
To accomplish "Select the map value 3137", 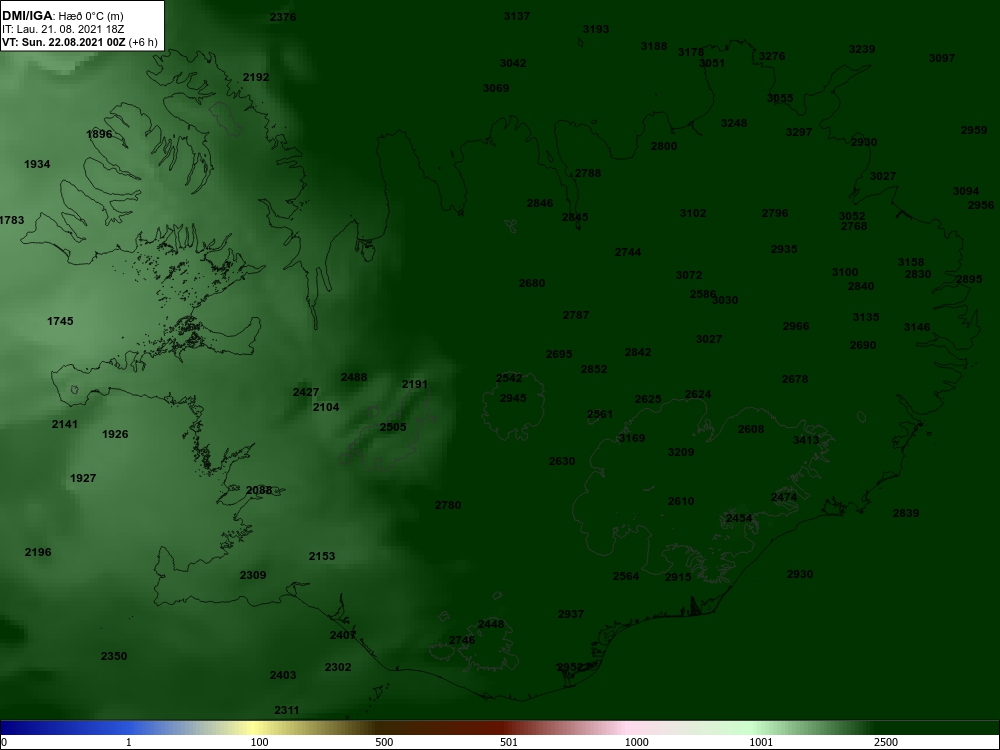I will pyautogui.click(x=517, y=16).
